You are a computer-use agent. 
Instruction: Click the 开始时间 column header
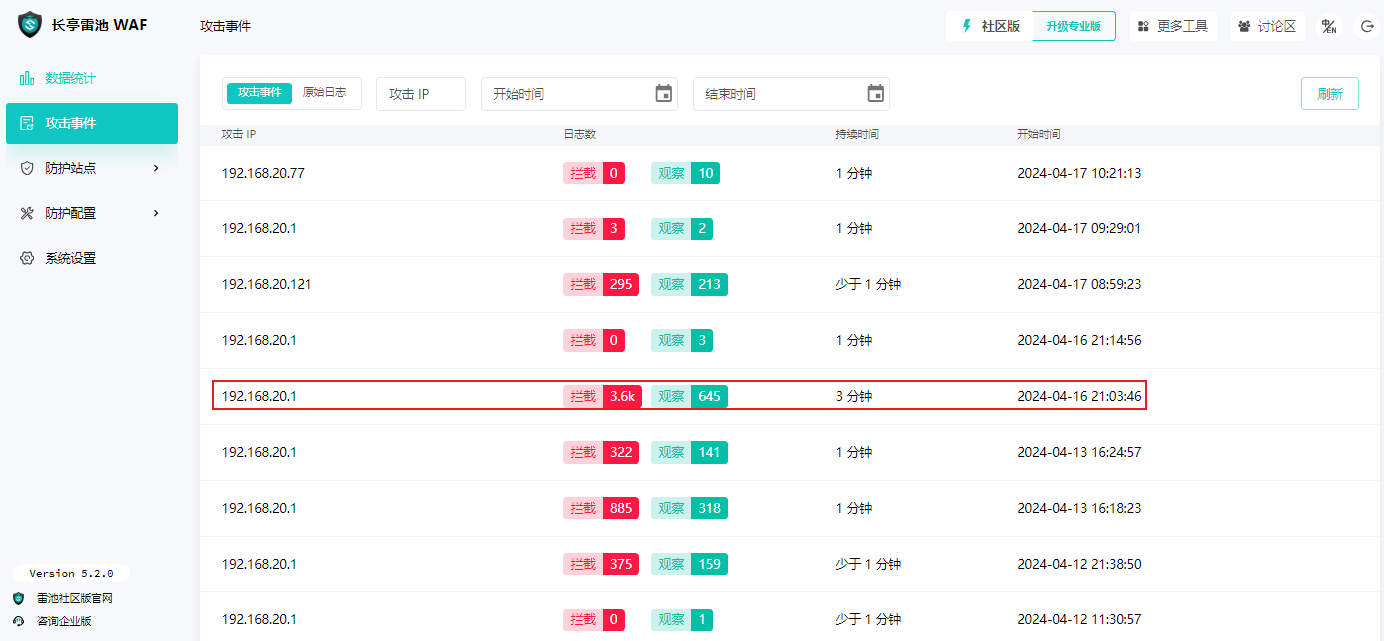click(1039, 134)
